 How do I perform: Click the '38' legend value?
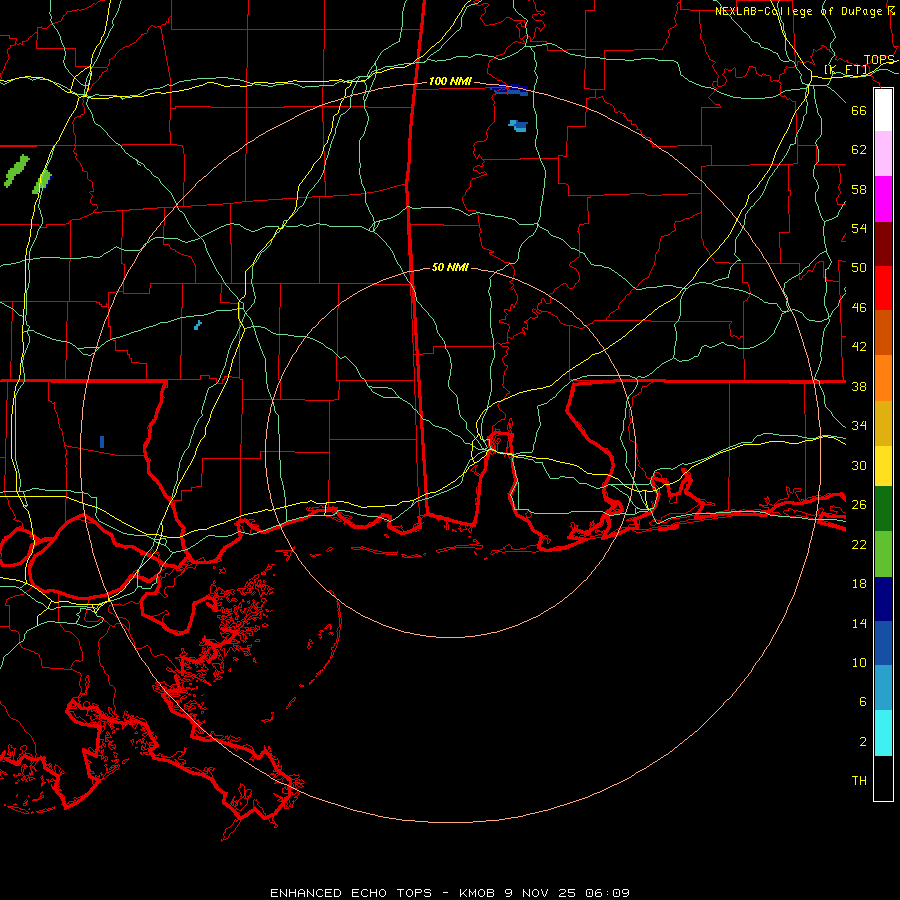[859, 386]
